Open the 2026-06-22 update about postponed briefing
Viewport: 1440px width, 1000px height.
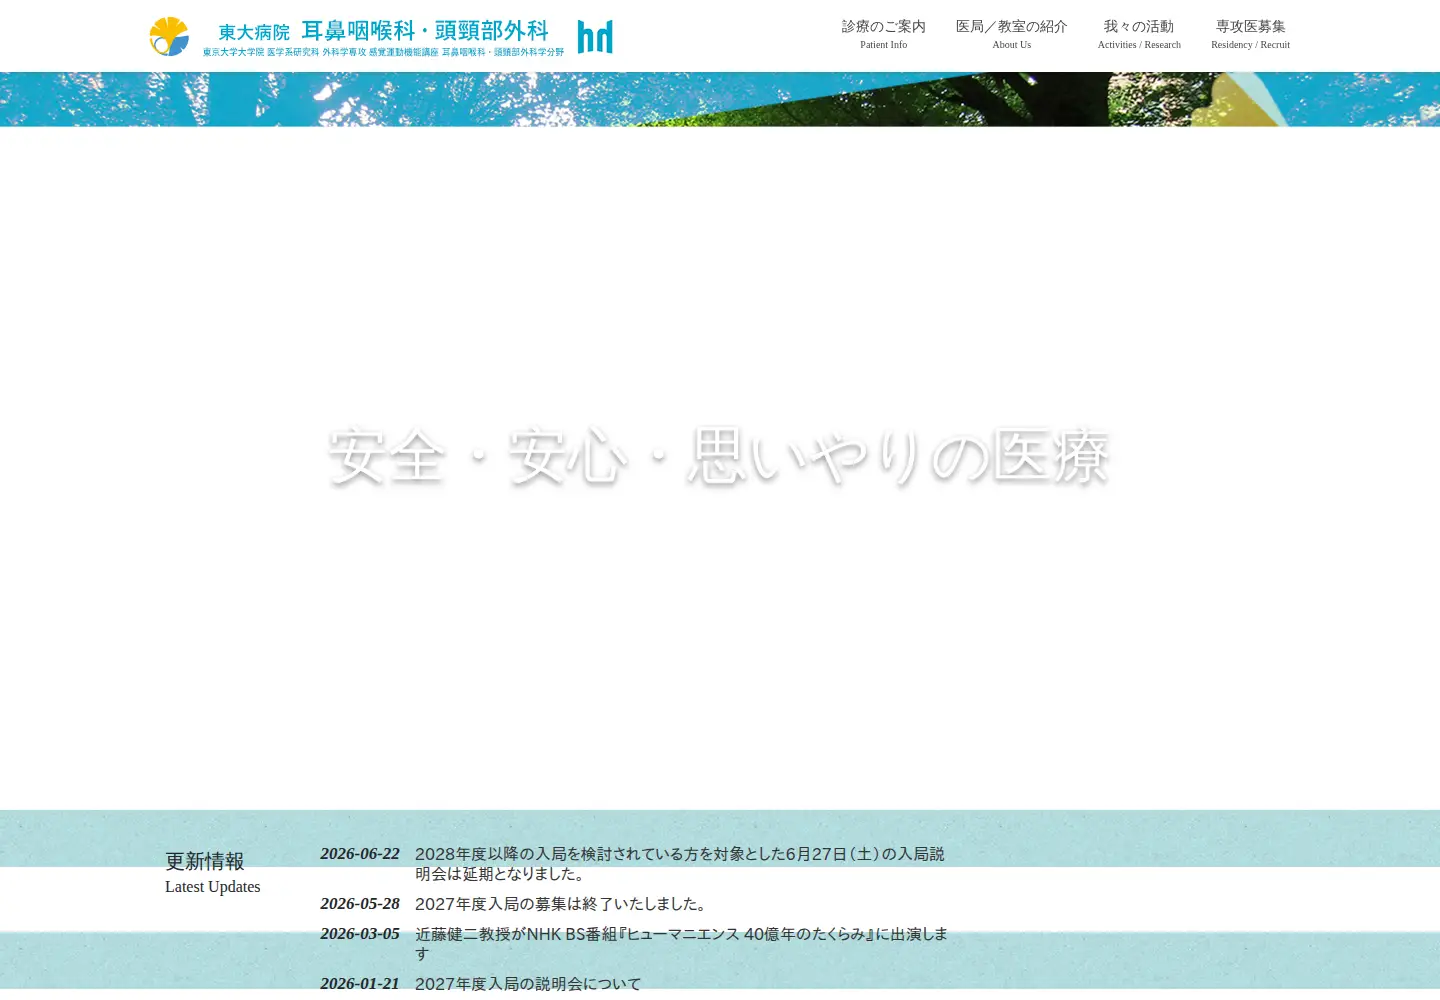click(x=680, y=864)
